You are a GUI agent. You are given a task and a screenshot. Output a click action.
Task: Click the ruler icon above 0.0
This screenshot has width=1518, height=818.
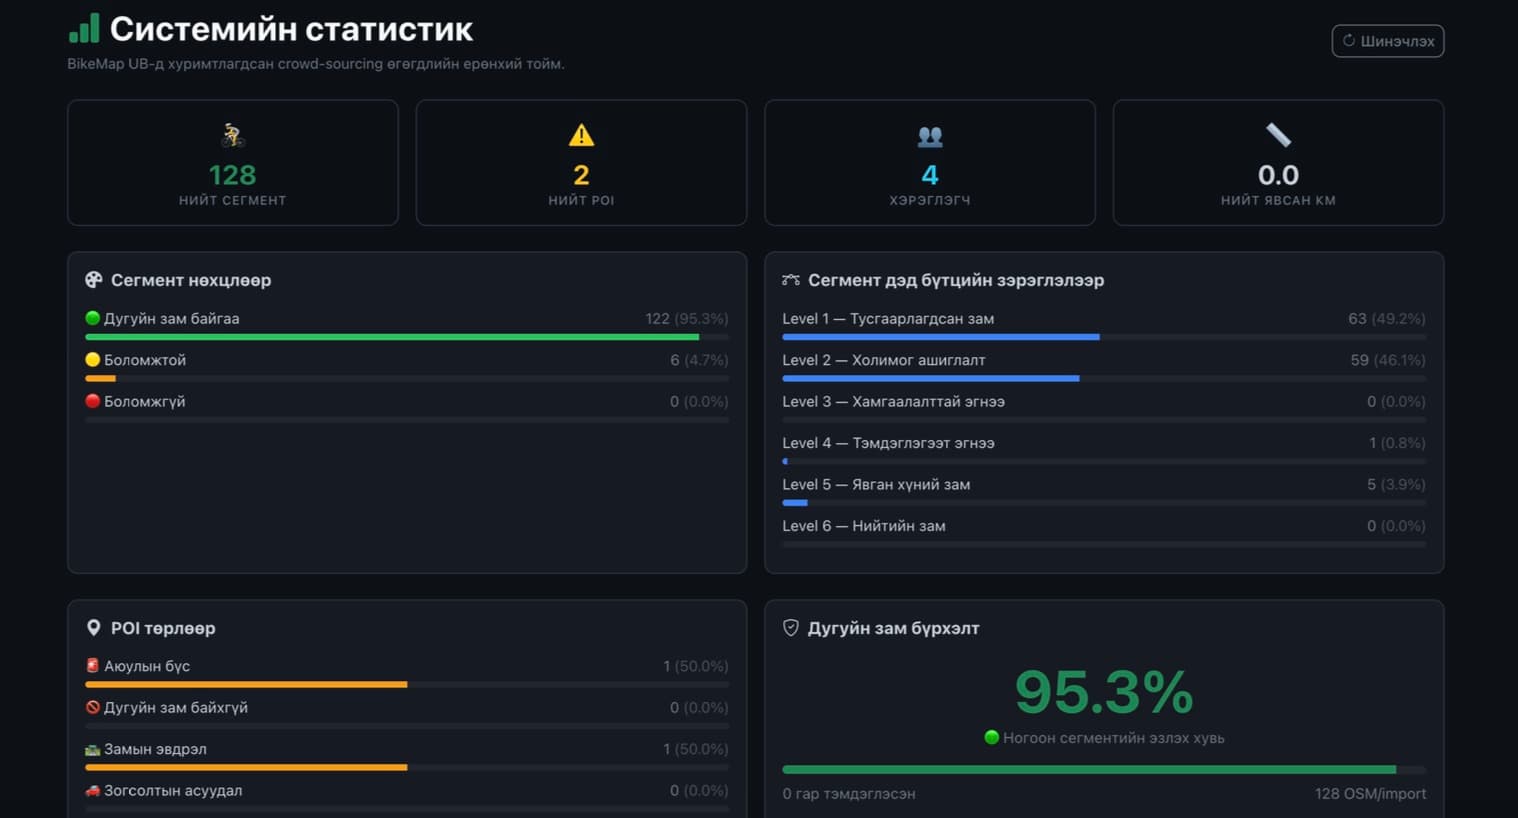[x=1278, y=135]
